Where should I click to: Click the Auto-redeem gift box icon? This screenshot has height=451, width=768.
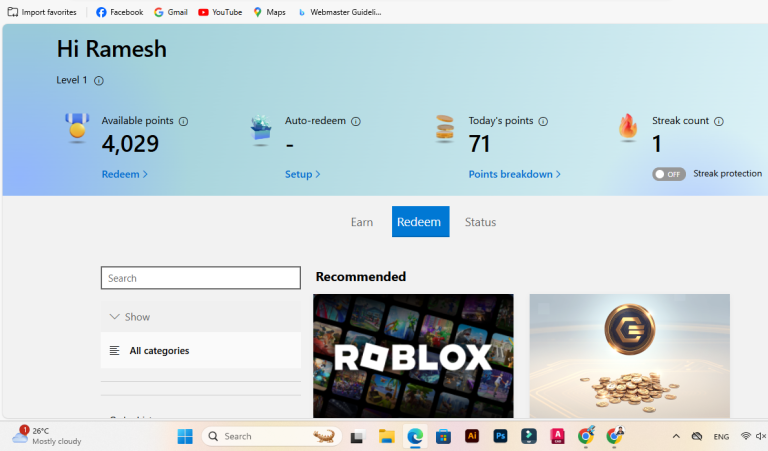[261, 130]
